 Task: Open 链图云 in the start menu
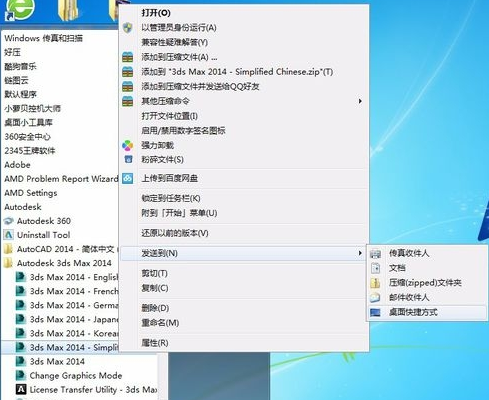point(16,80)
